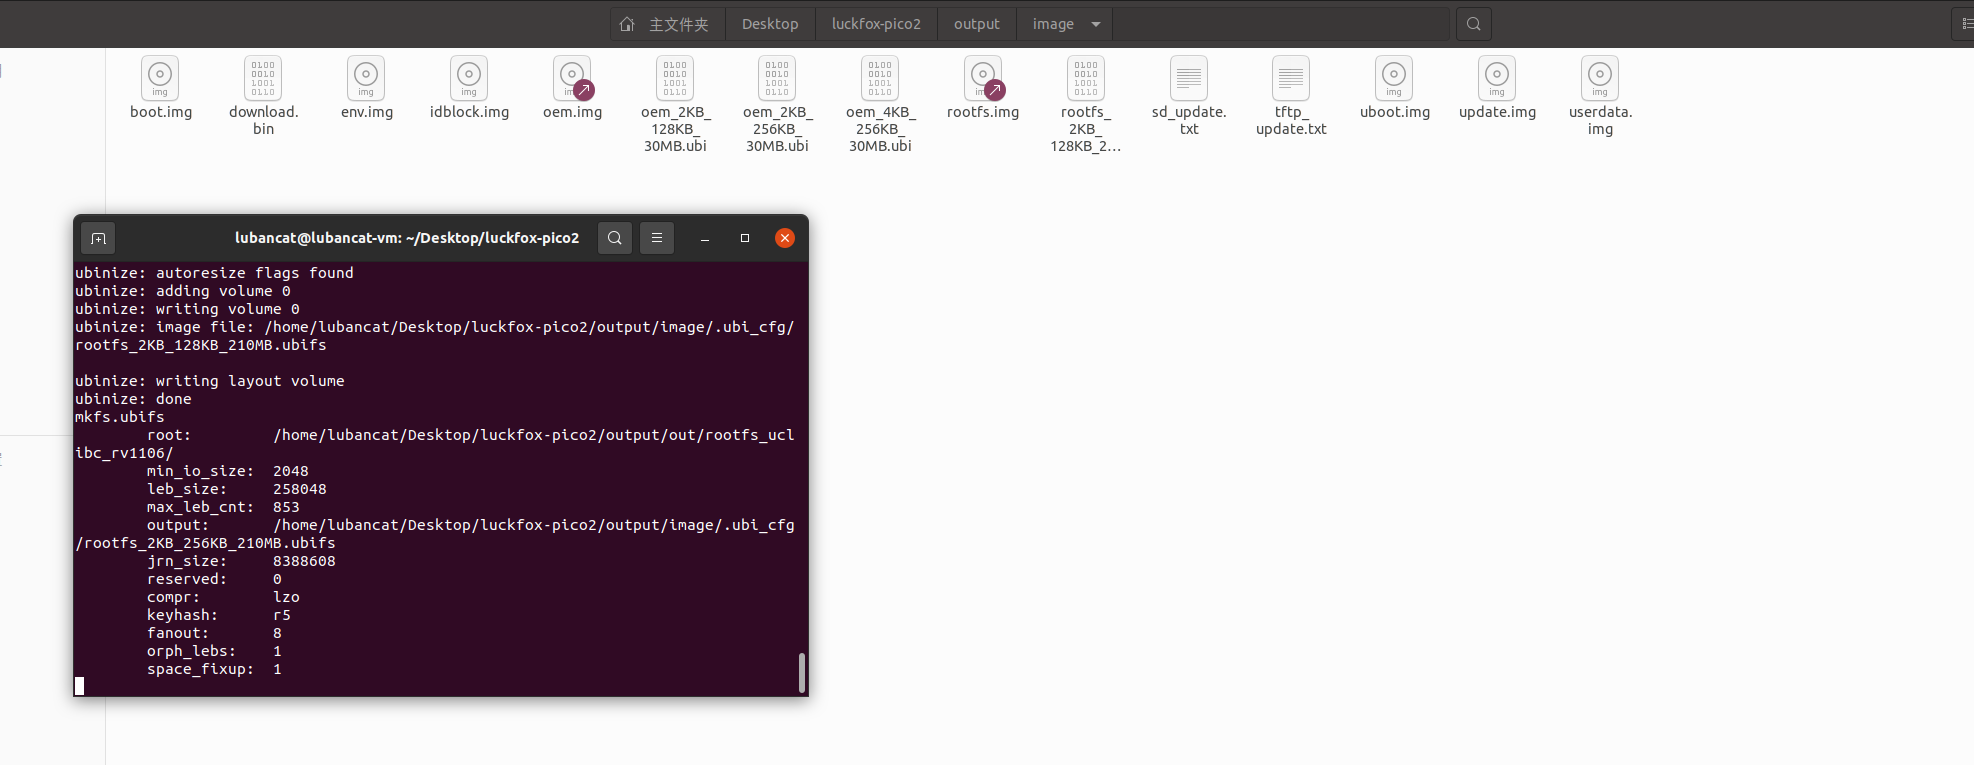This screenshot has height=765, width=1974.
Task: Open file manager search button
Action: tap(1474, 24)
